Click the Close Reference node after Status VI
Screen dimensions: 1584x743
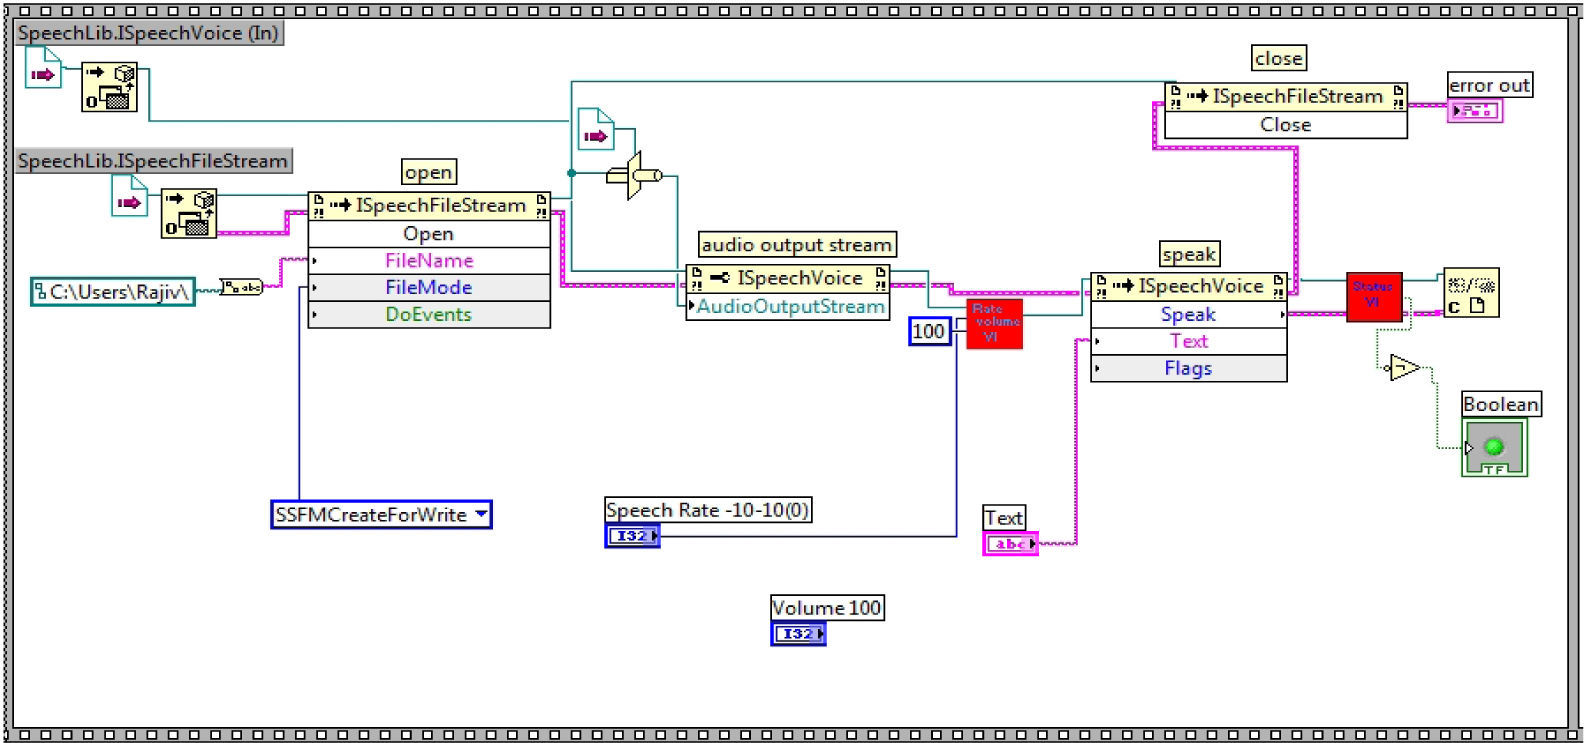pyautogui.click(x=1470, y=293)
